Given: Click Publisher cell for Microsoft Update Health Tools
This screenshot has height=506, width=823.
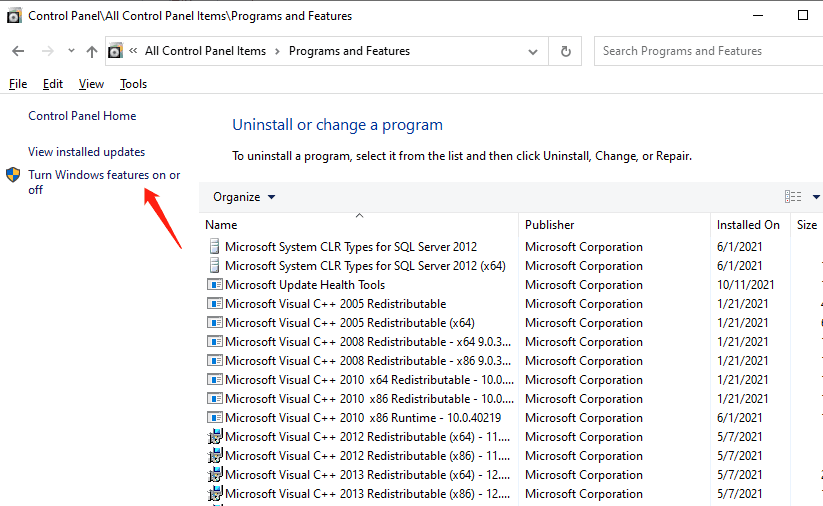Looking at the screenshot, I should [x=584, y=285].
